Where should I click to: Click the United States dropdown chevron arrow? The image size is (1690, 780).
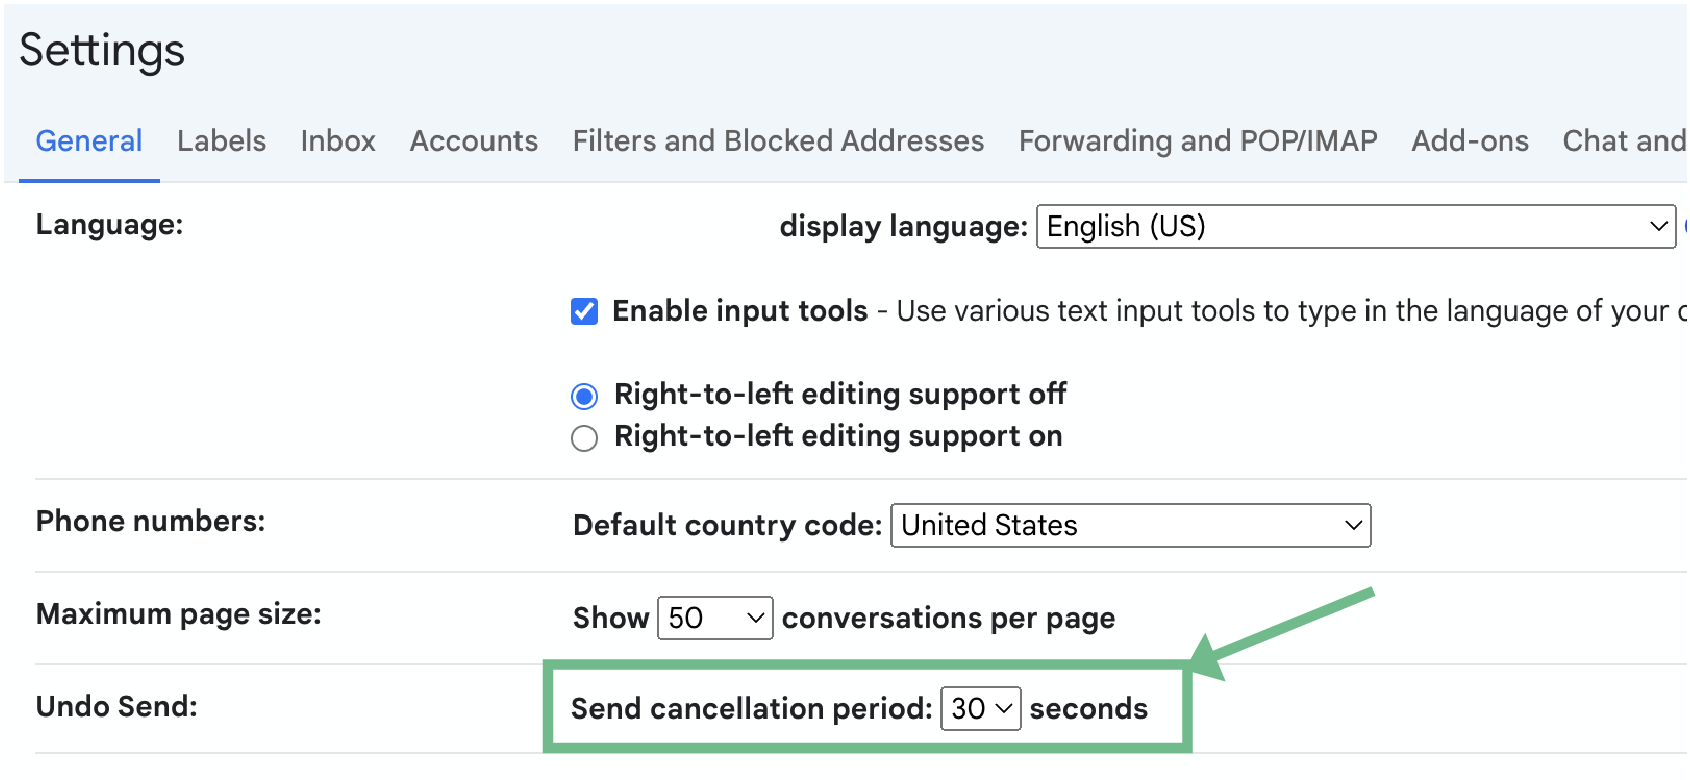click(1354, 526)
